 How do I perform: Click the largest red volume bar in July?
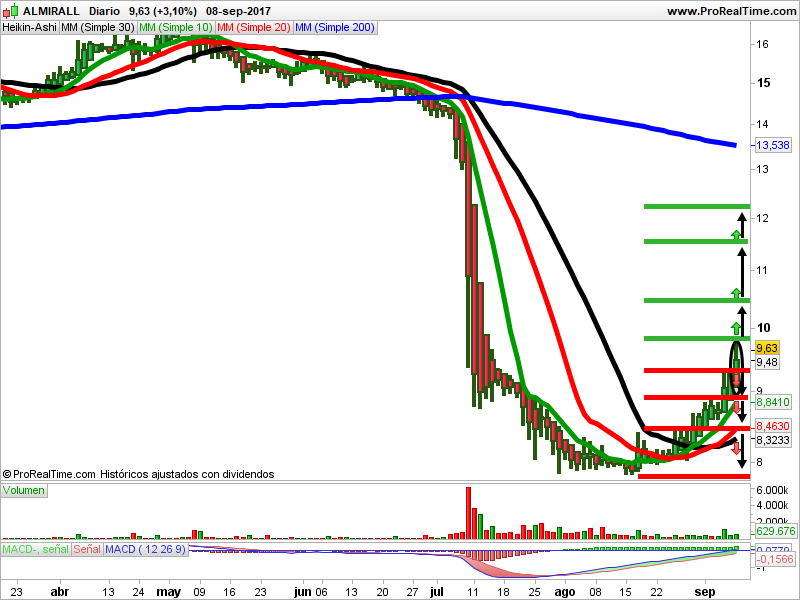coord(468,513)
